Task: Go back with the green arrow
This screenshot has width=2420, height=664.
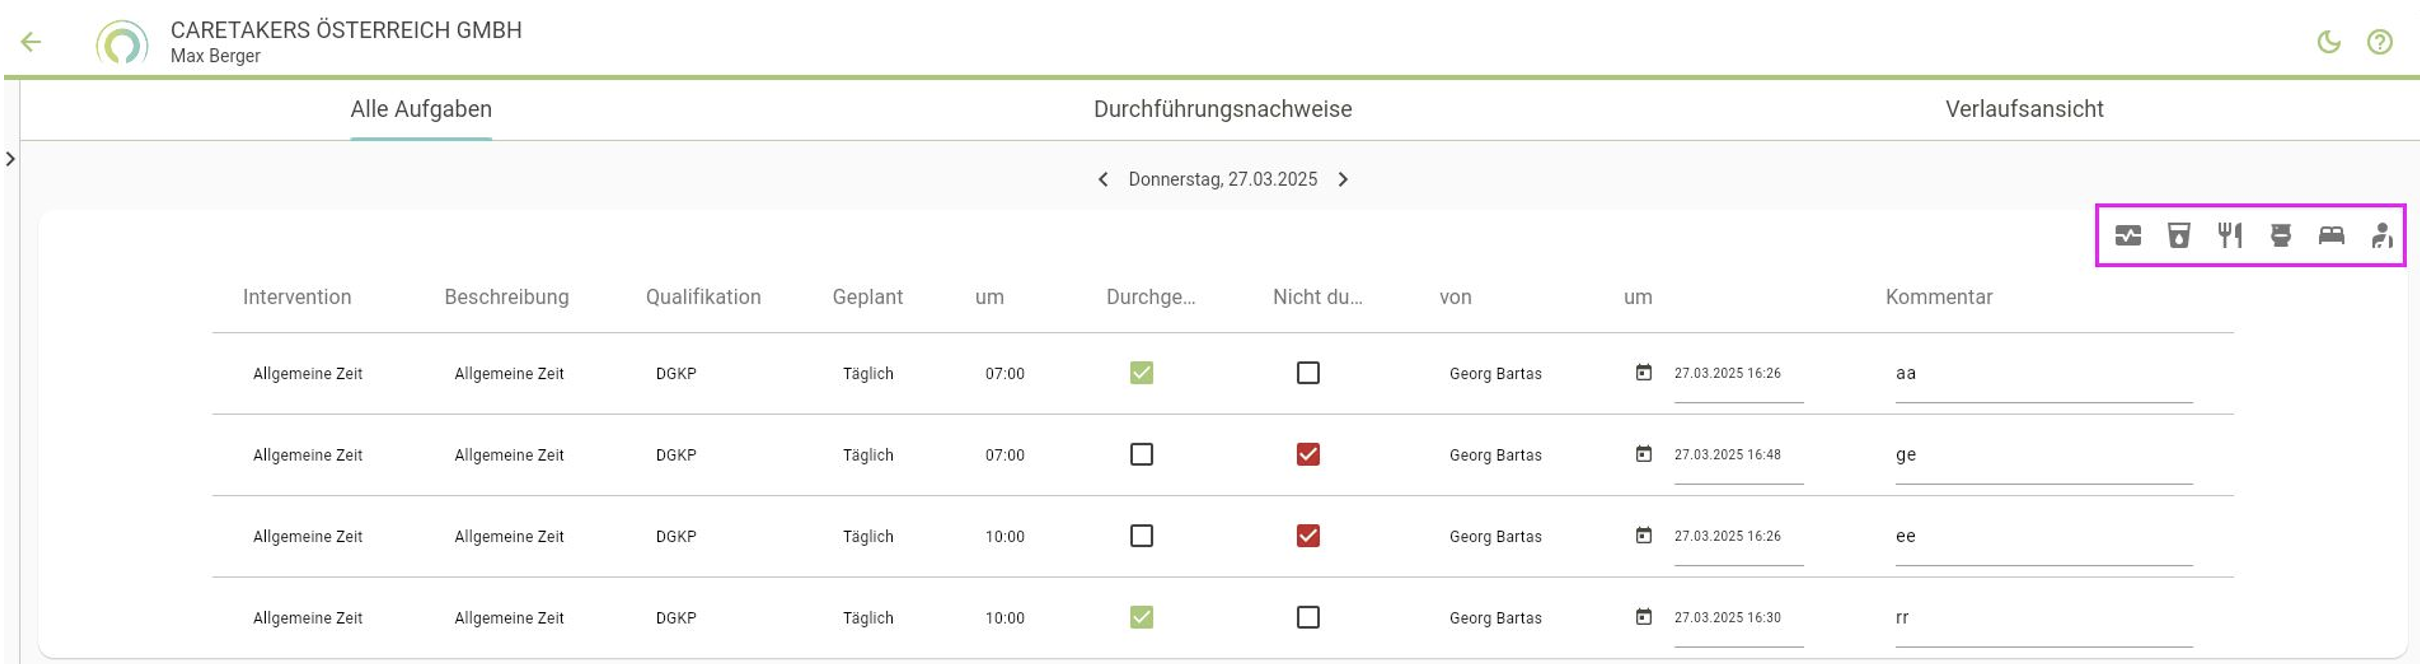Action: point(31,42)
